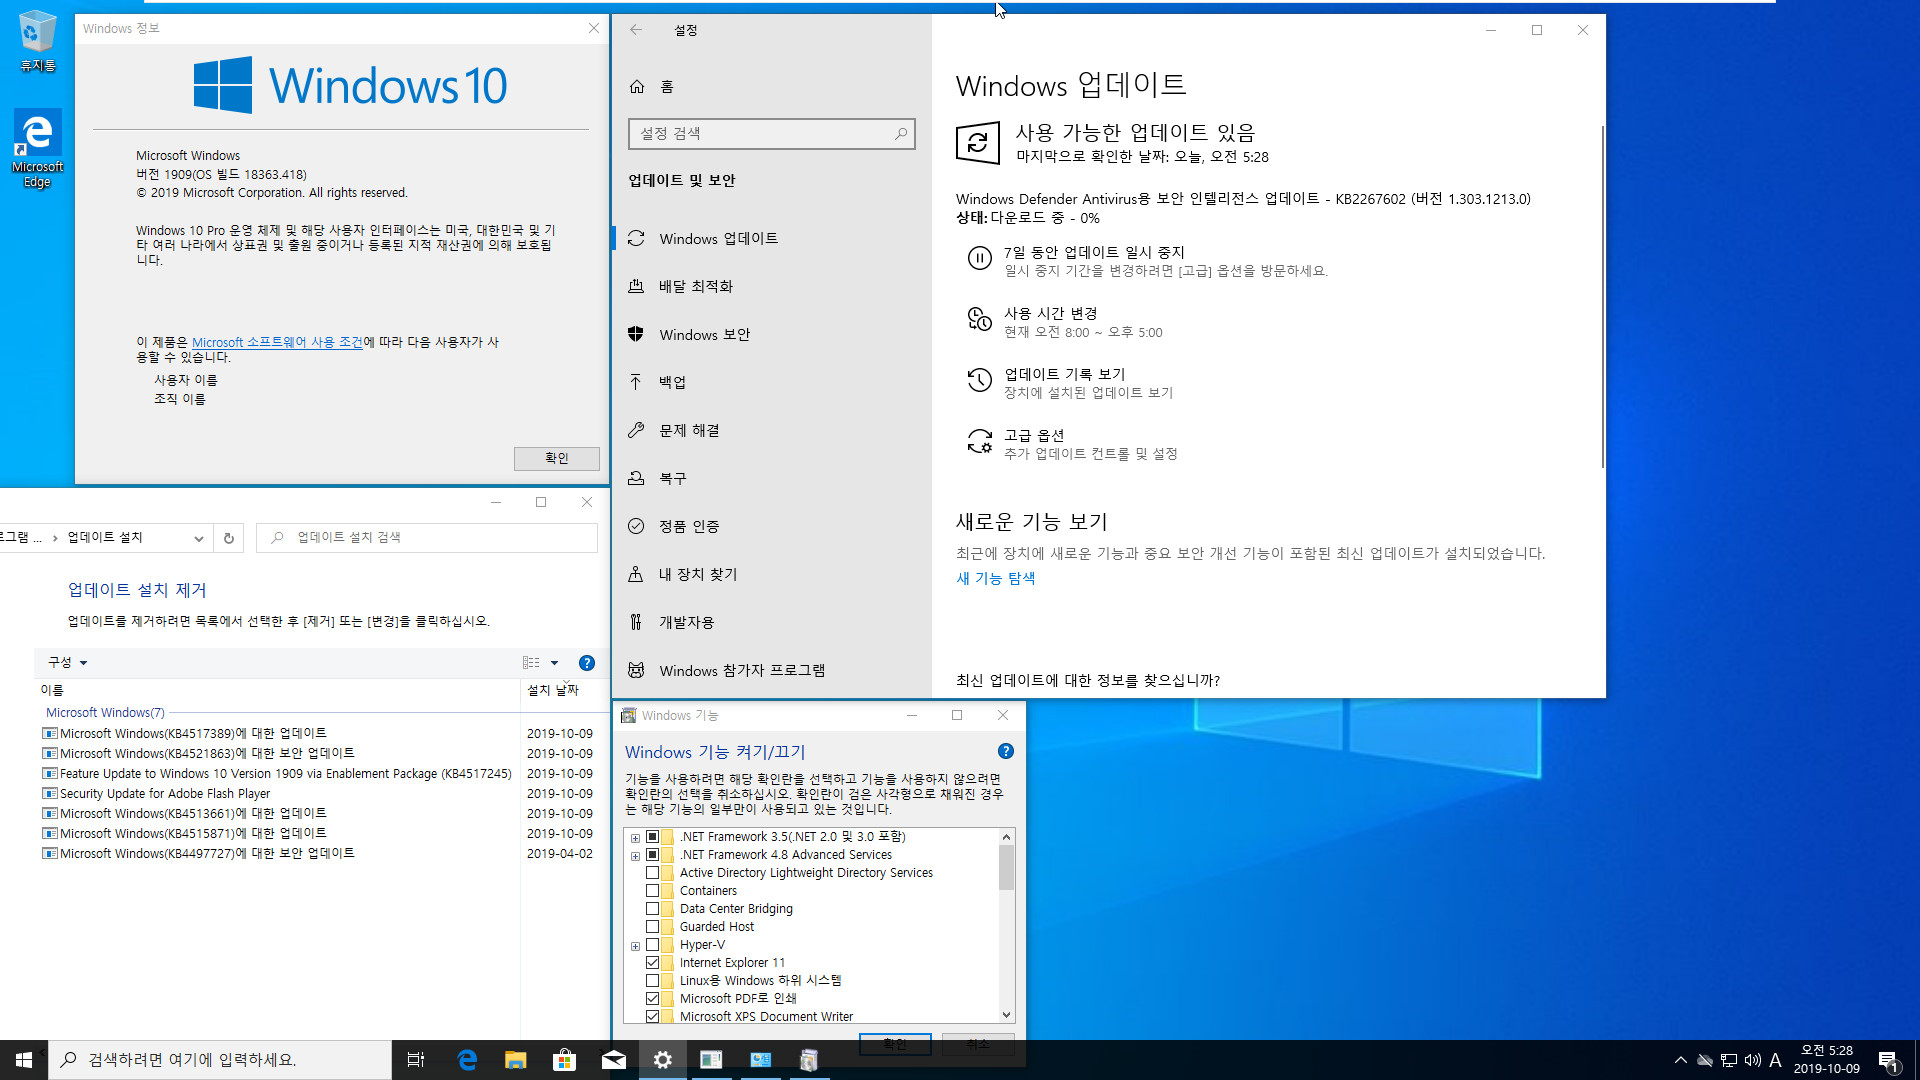The width and height of the screenshot is (1920, 1080).
Task: Open help in the installed updates window
Action: [x=587, y=663]
